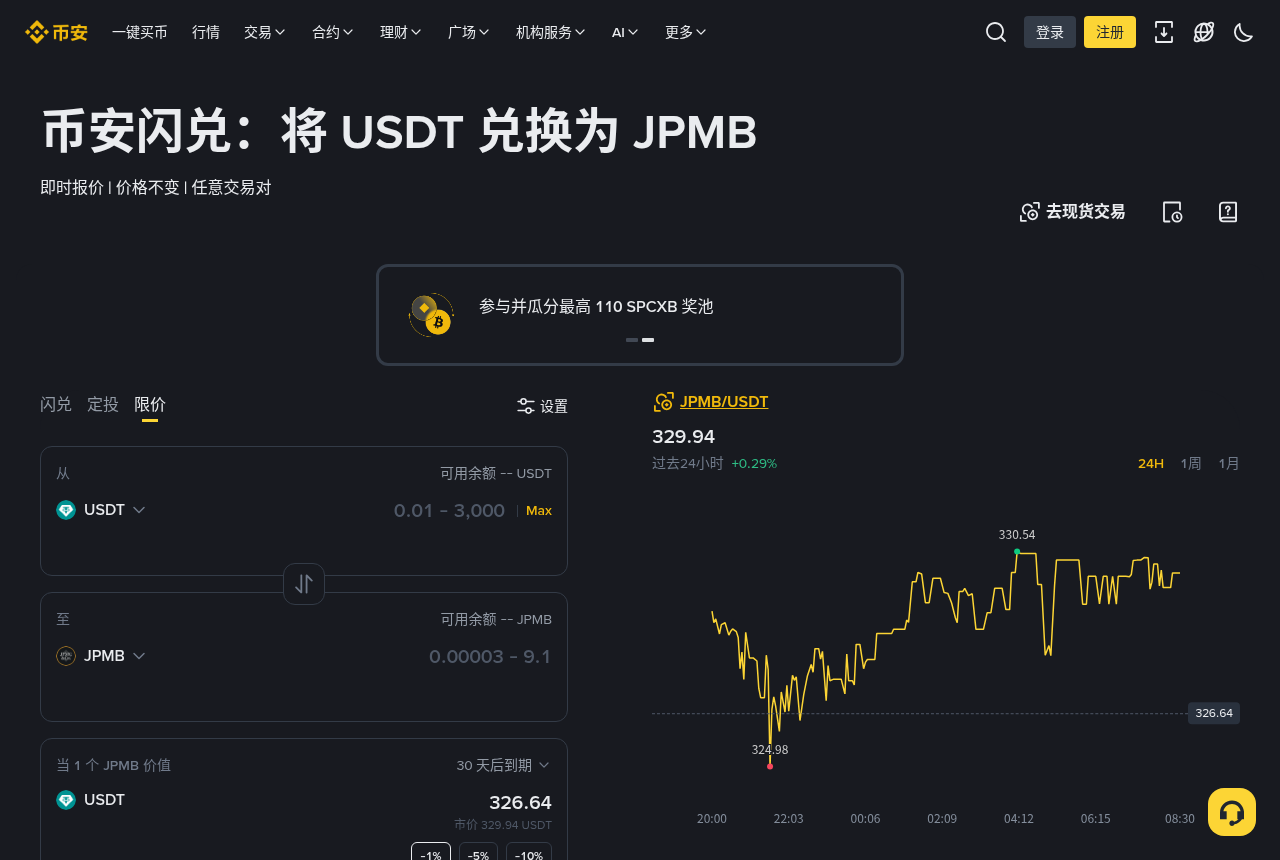Click the chart icon beside JPMB/USDT
Screen dimensions: 1280x860
pyautogui.click(x=664, y=402)
